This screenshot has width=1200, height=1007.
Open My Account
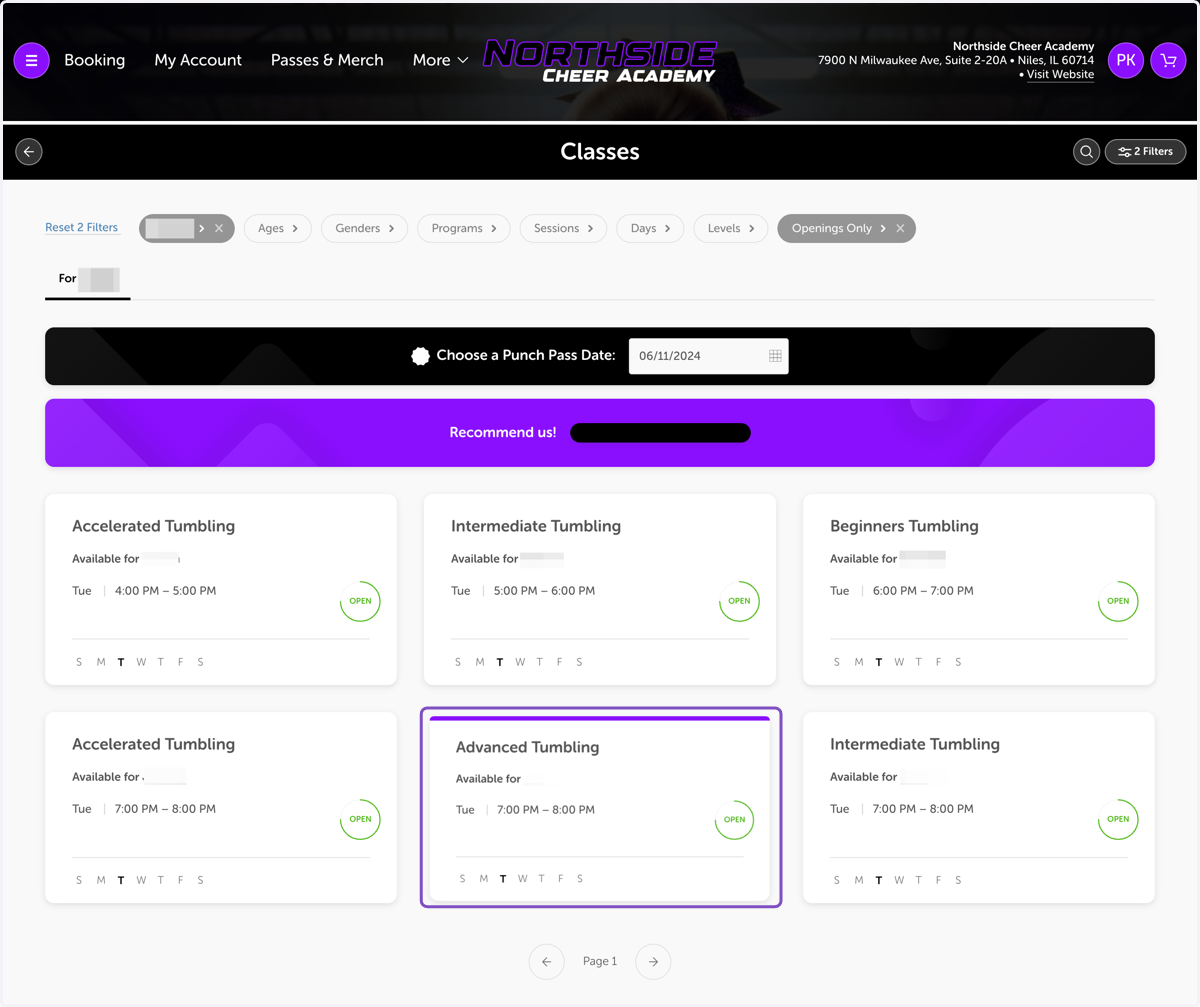(x=198, y=60)
